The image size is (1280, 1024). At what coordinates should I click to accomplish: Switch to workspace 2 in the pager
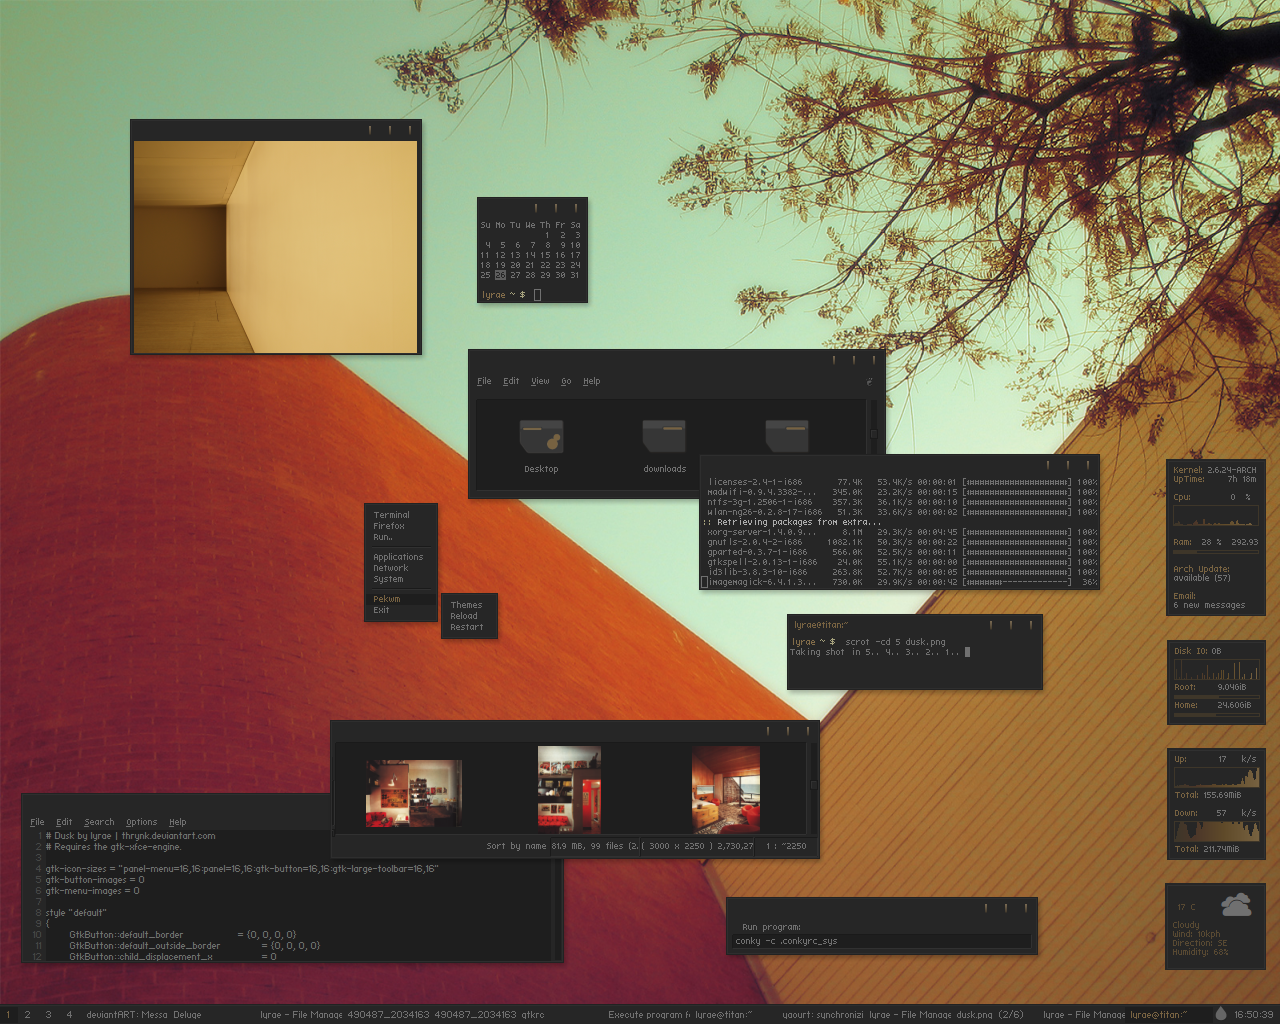(27, 1014)
